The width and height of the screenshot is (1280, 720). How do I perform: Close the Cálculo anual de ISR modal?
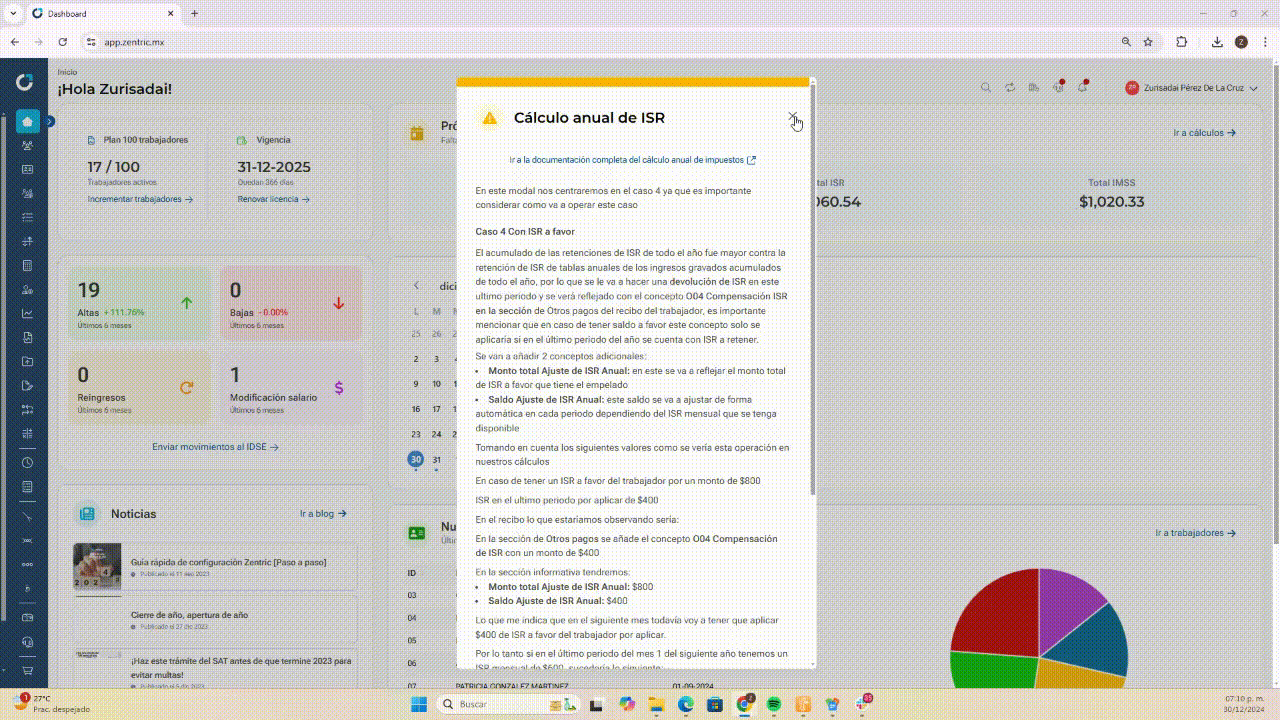click(793, 118)
